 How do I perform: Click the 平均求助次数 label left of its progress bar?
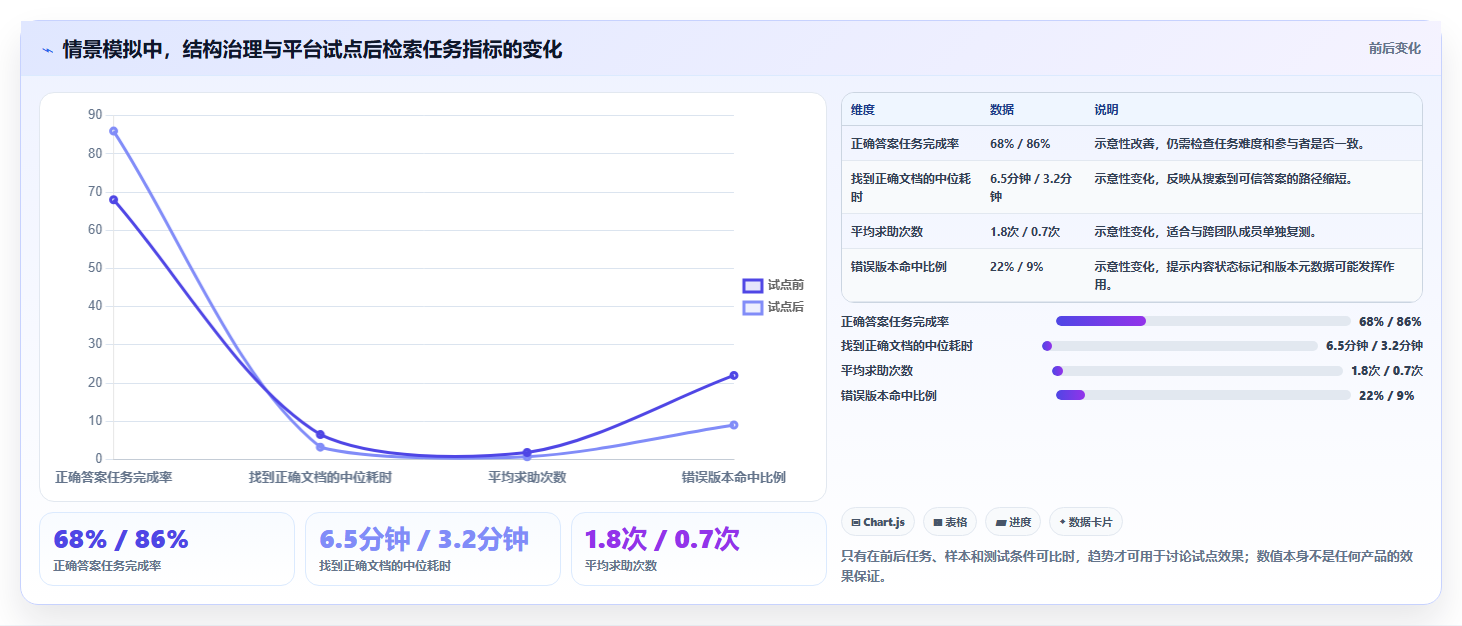877,371
